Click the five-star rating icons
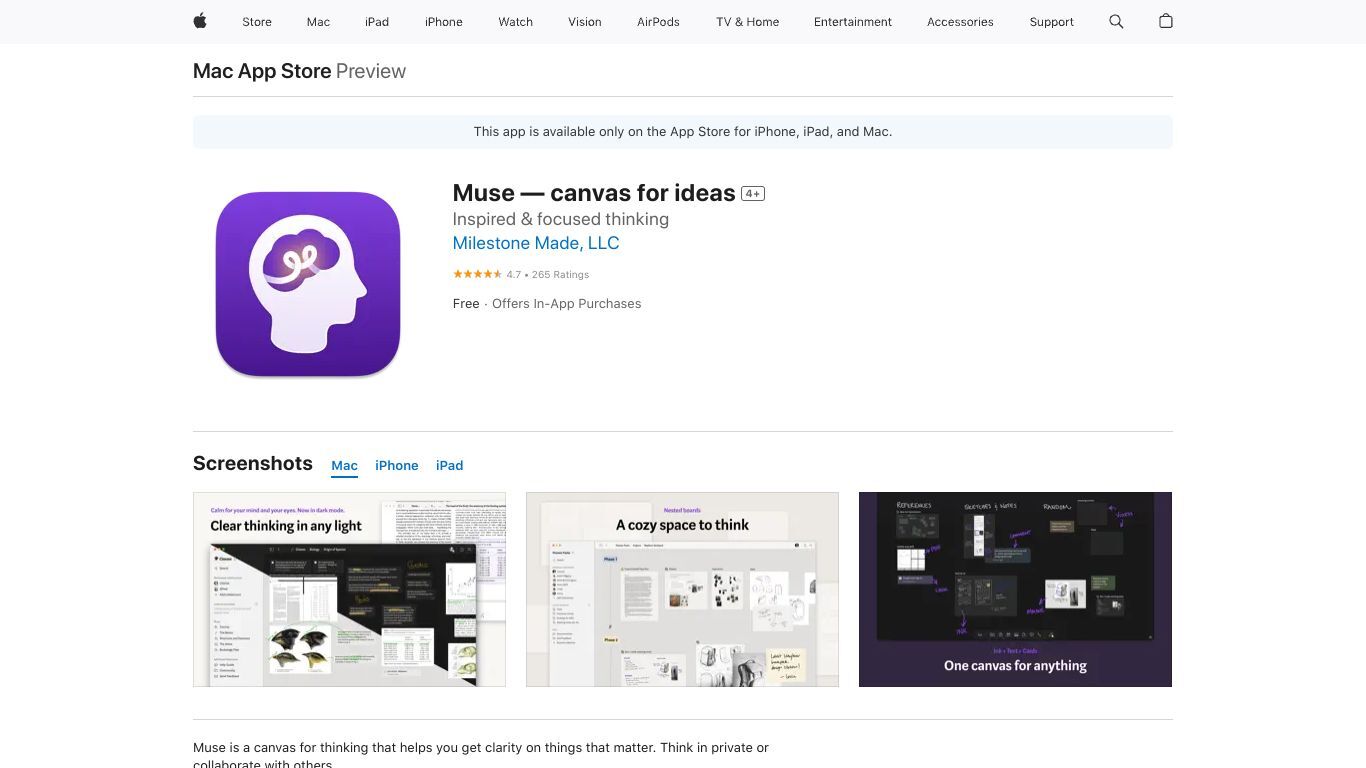The height and width of the screenshot is (768, 1366). (x=477, y=274)
